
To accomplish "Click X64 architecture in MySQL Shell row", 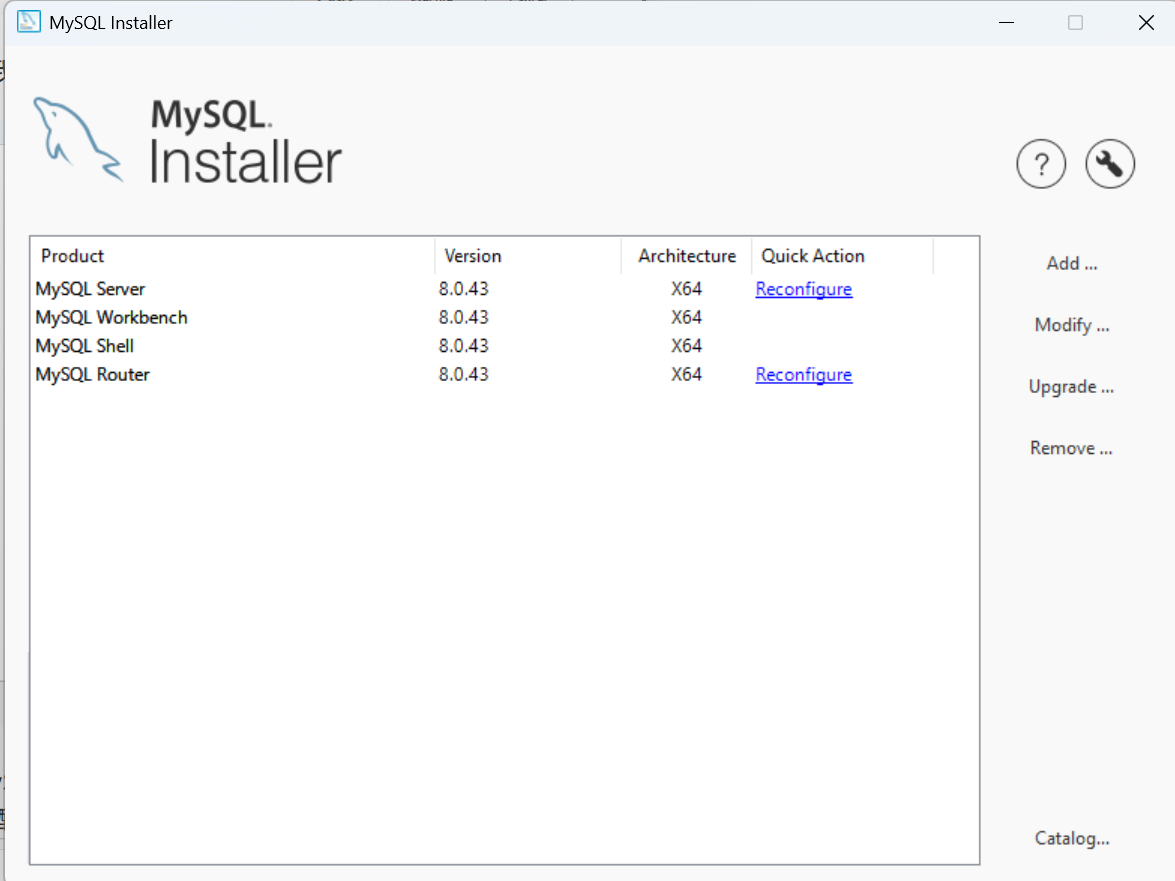I will [686, 346].
